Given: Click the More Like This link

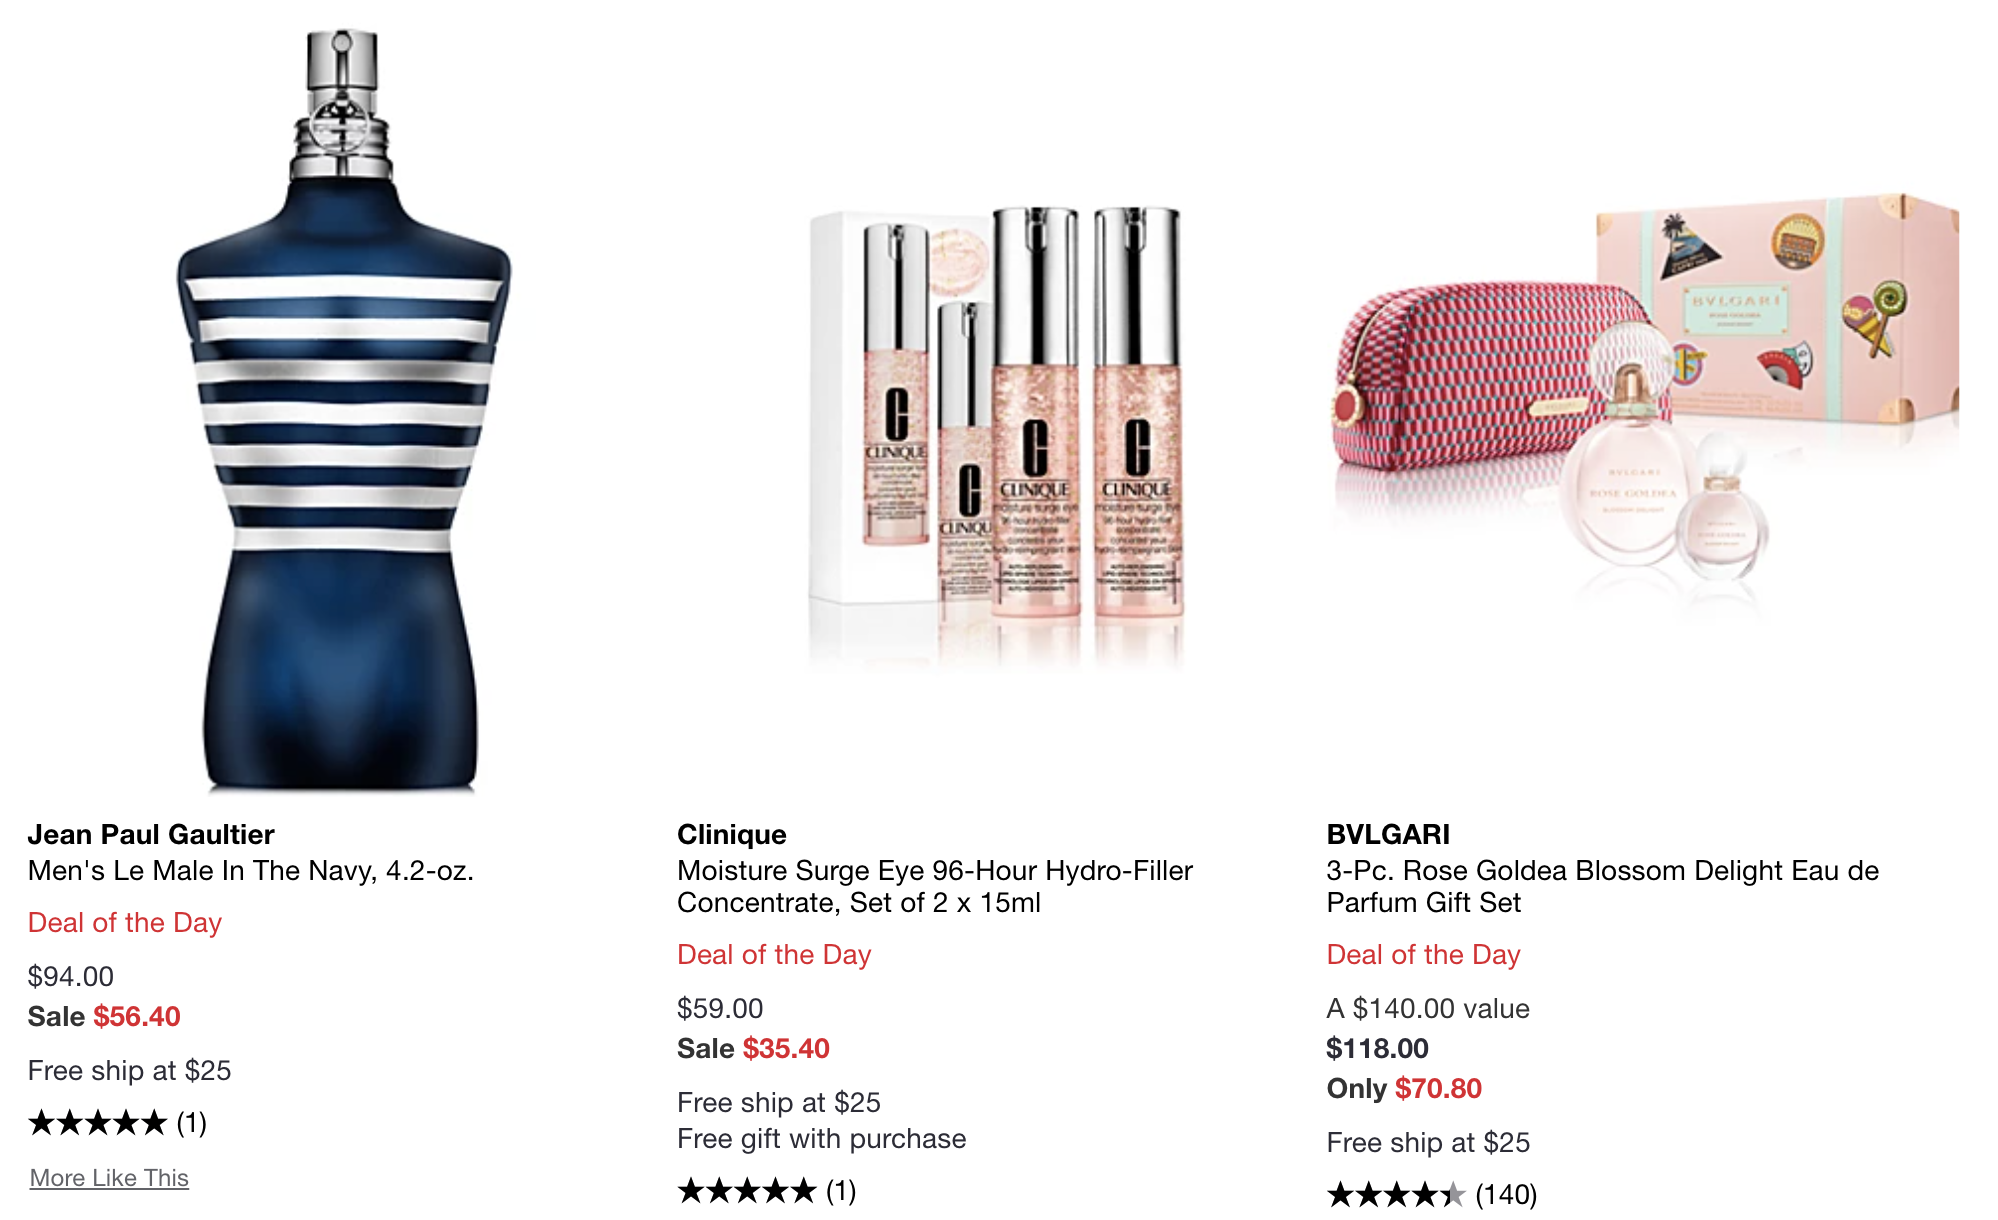Looking at the screenshot, I should point(109,1178).
